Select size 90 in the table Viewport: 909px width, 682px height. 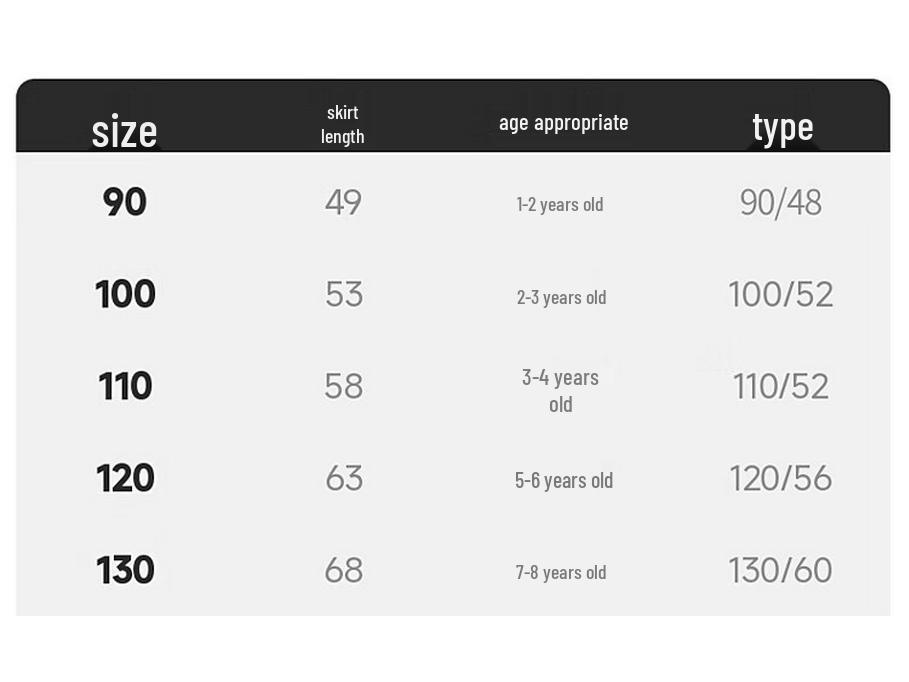coord(125,202)
